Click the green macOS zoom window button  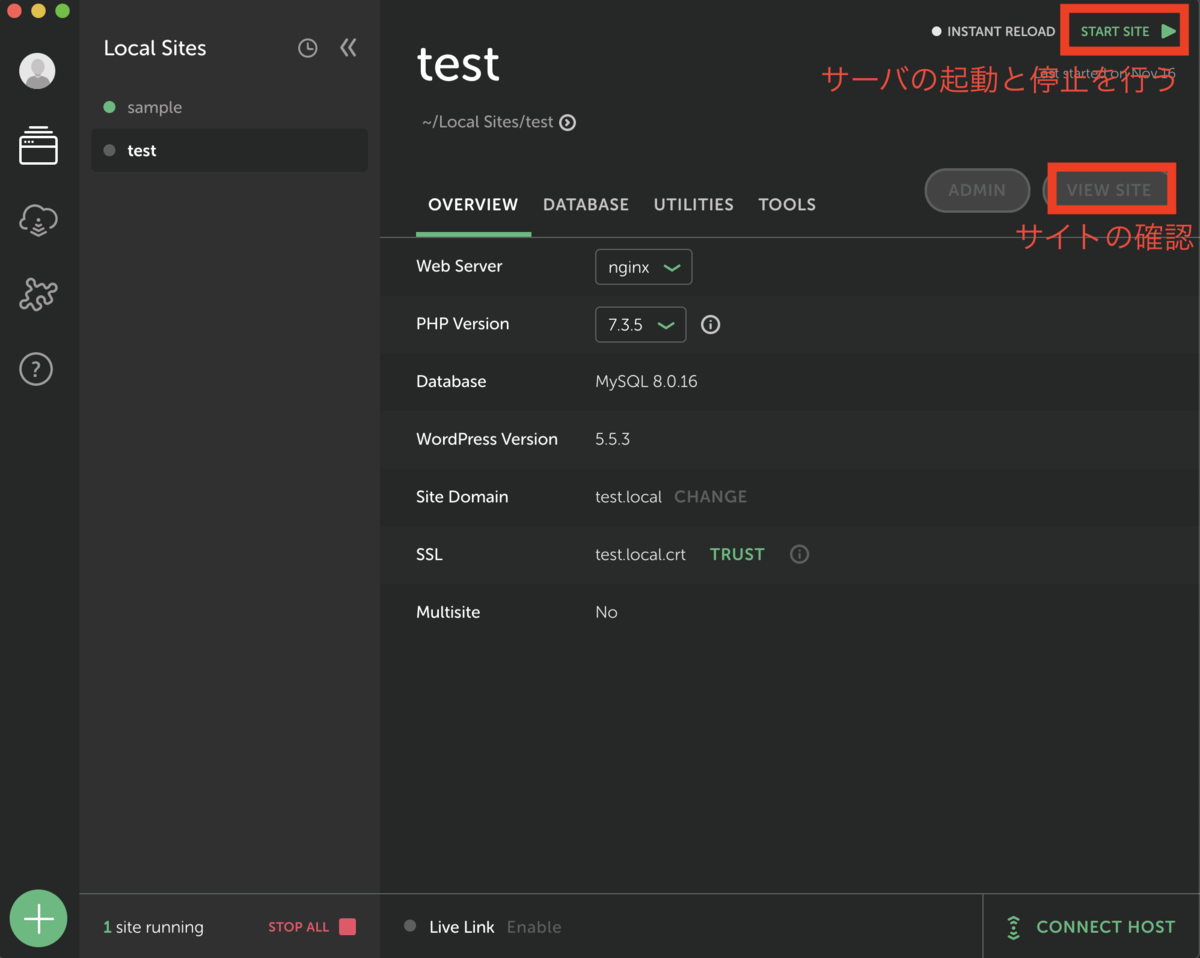pos(62,11)
